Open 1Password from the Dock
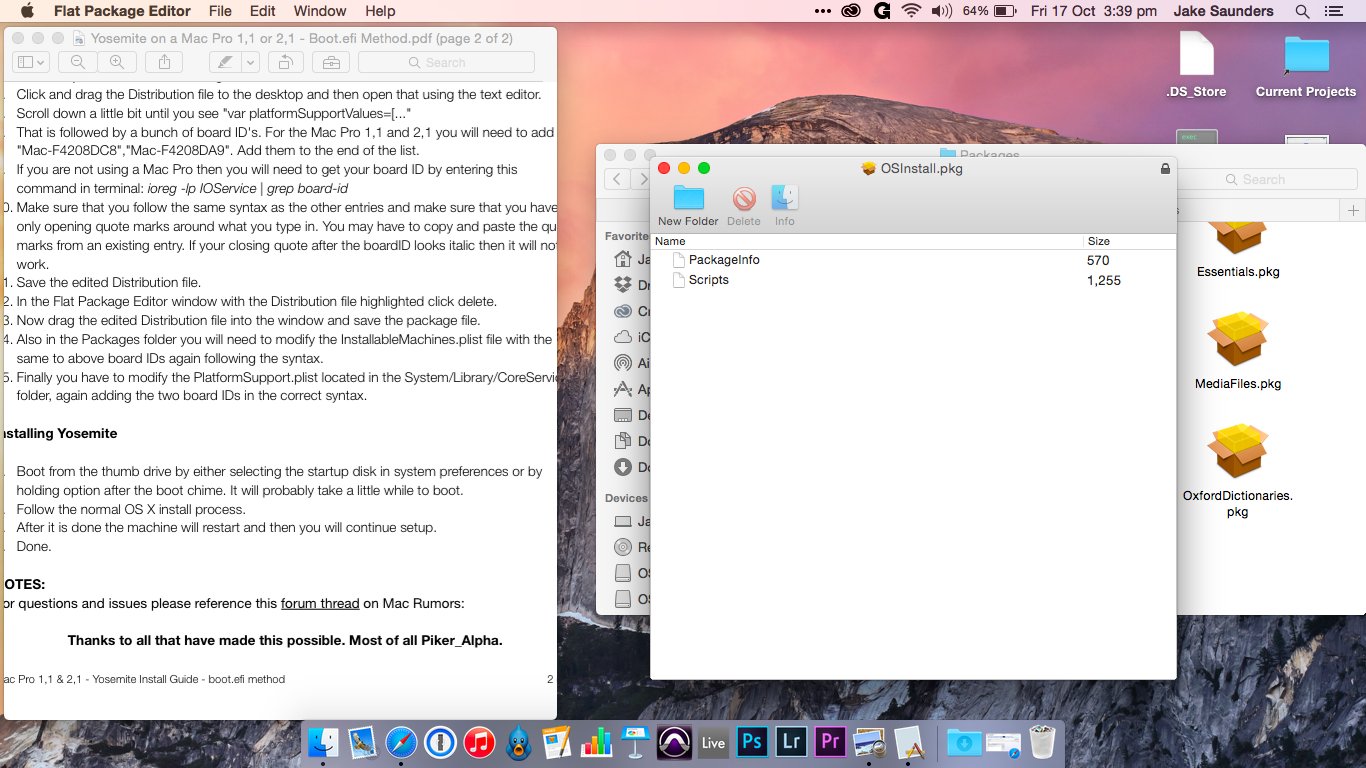The image size is (1366, 768). pos(440,742)
